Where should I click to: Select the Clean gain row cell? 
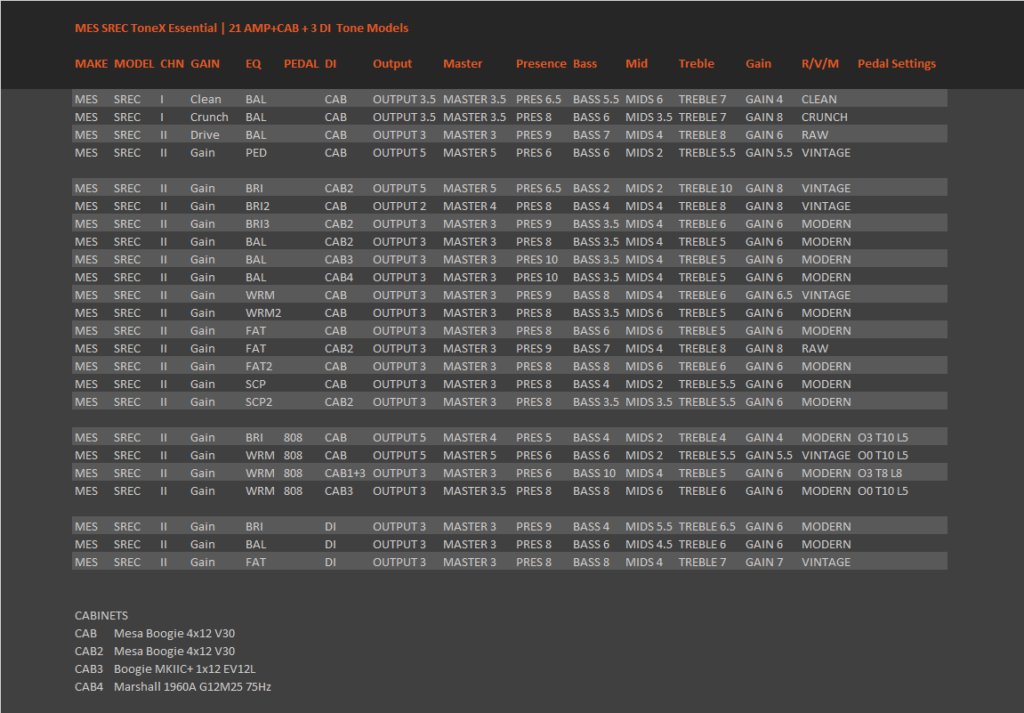206,99
